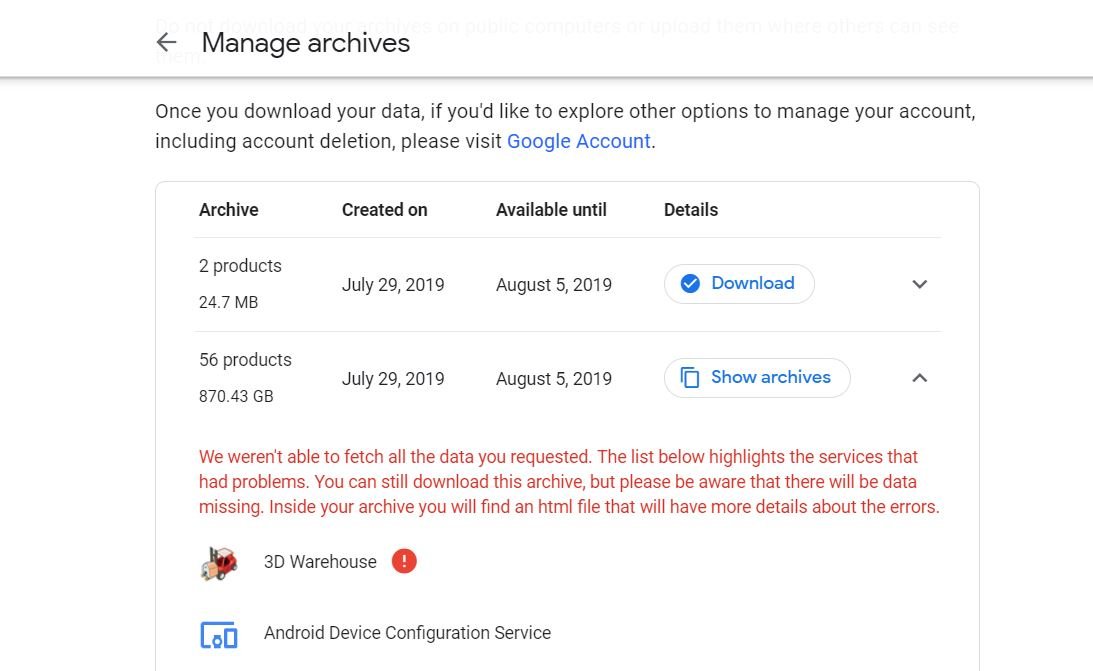
Task: Open the Google Account link
Action: point(578,141)
